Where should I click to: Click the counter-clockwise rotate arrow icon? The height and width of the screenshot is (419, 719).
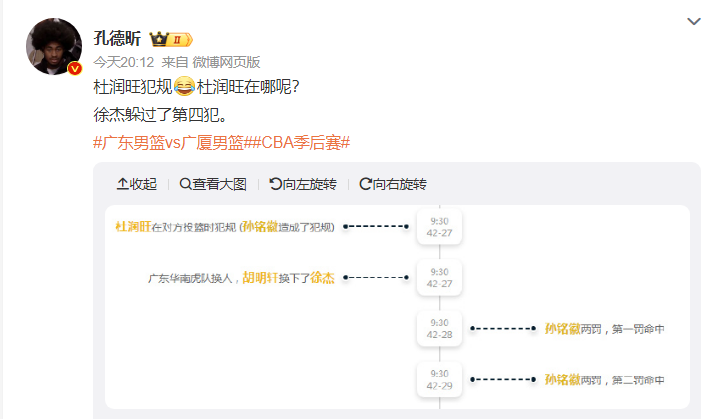[x=275, y=184]
